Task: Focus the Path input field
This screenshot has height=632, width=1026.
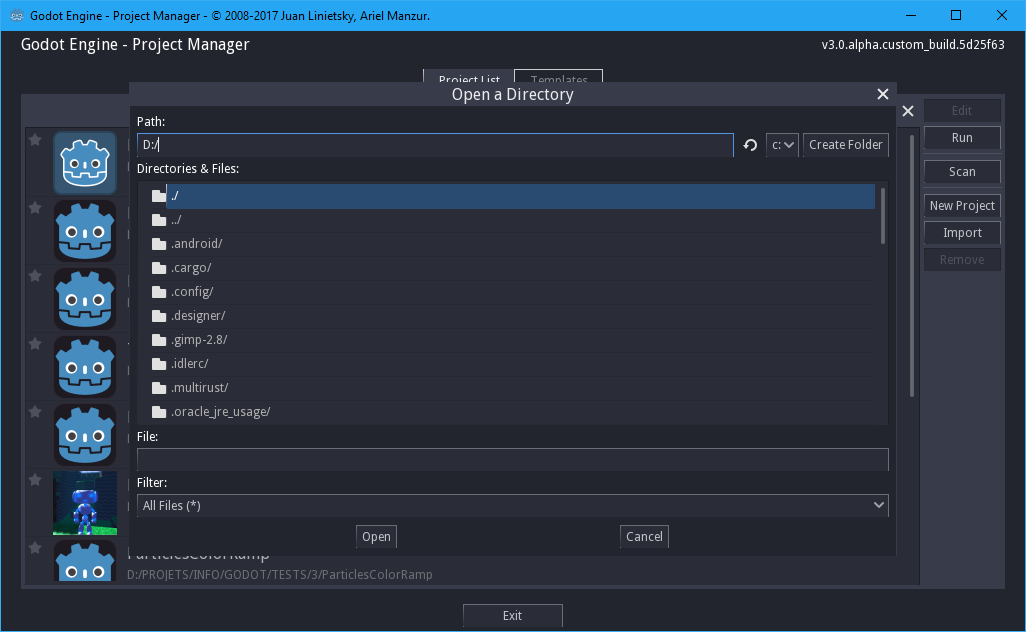Action: coord(435,145)
